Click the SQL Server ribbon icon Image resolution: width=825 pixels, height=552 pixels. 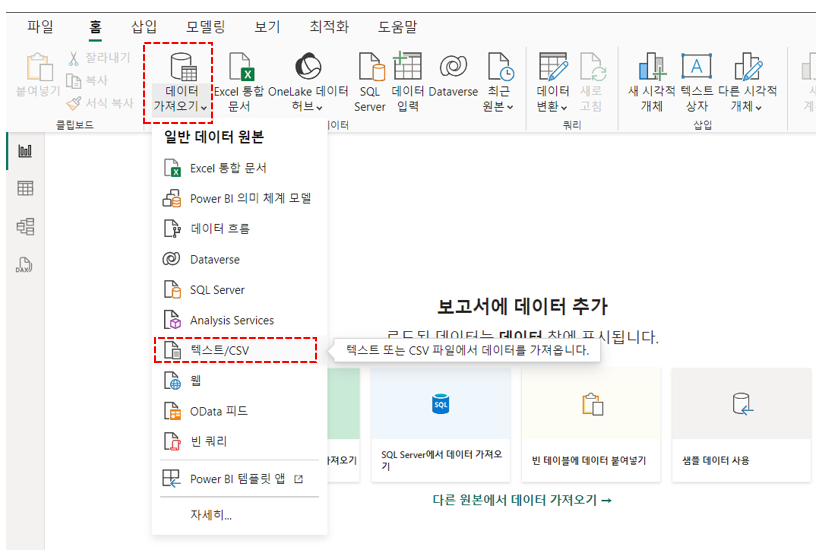click(x=370, y=82)
